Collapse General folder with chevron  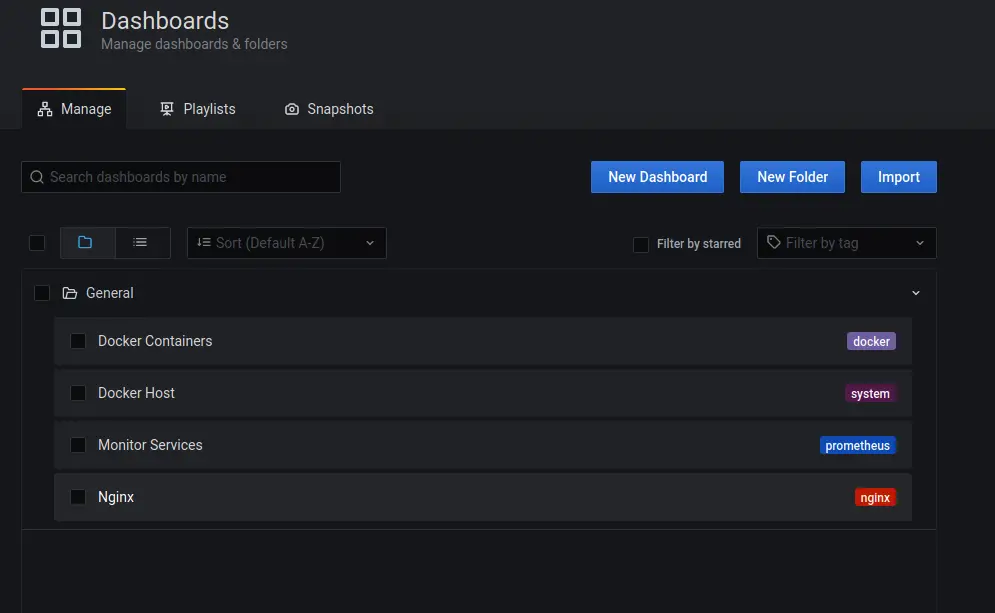pyautogui.click(x=916, y=293)
